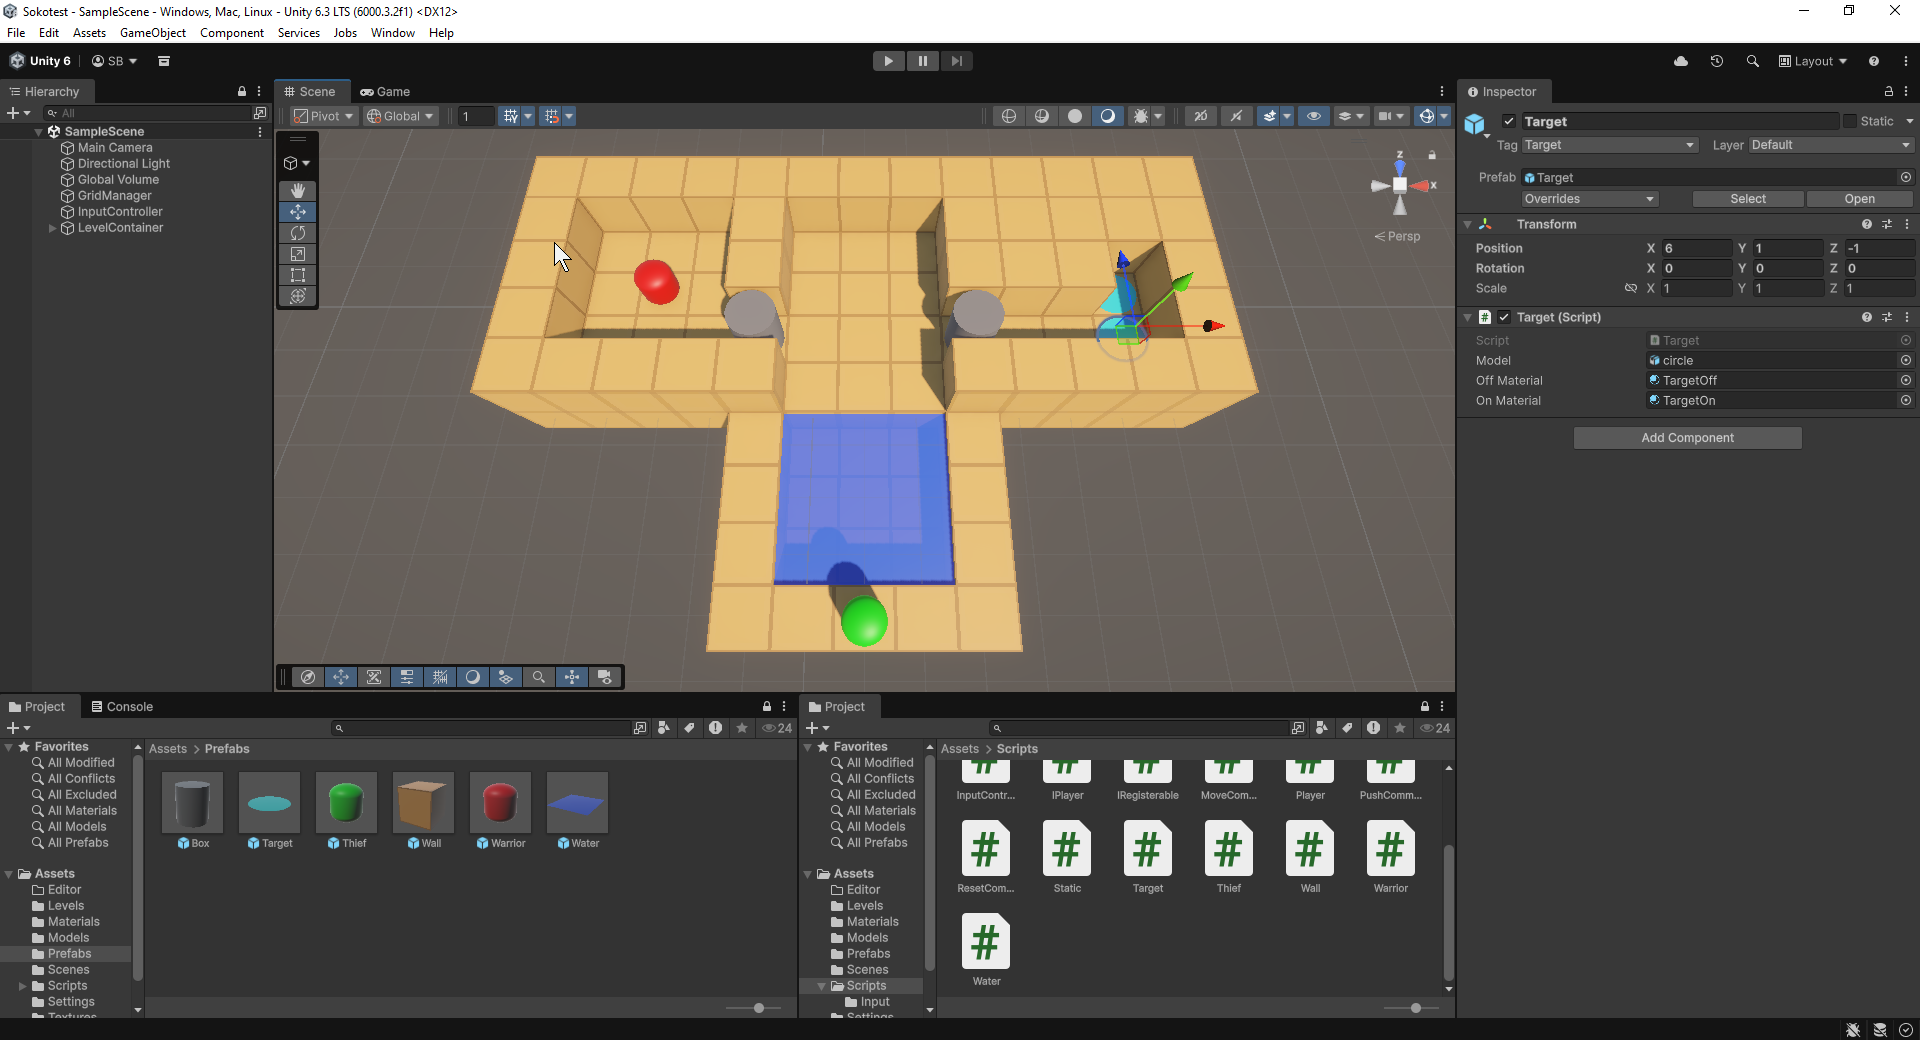Open the GameObject menu
This screenshot has width=1920, height=1040.
coord(152,33)
